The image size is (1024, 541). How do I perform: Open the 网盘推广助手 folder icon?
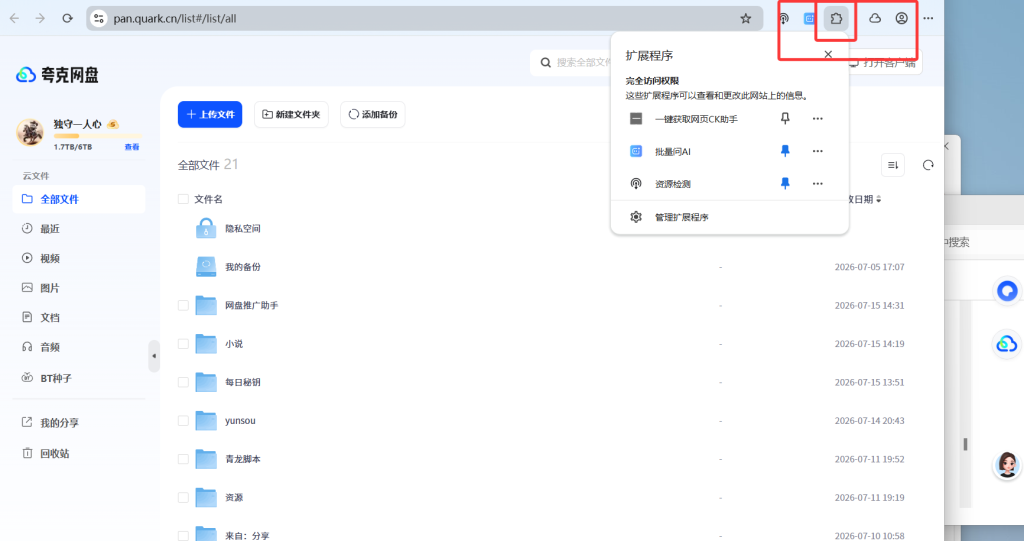(206, 305)
